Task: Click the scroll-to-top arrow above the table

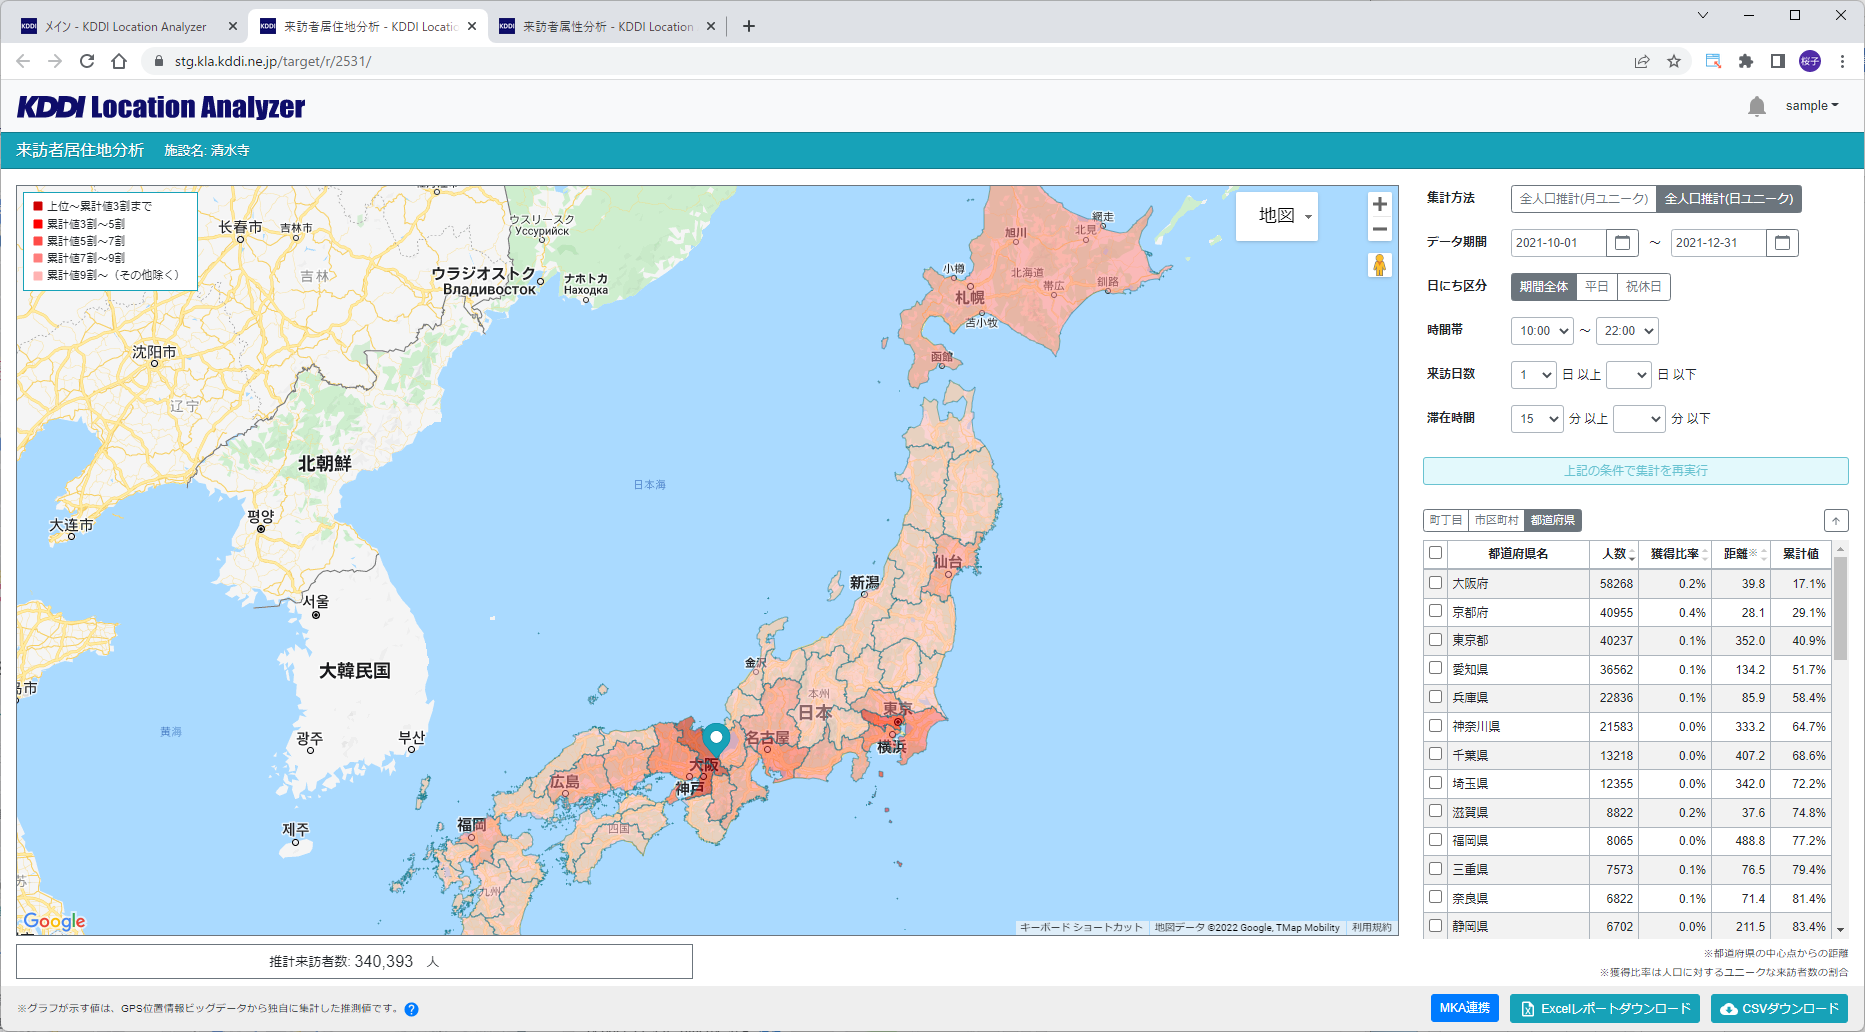Action: [1837, 520]
